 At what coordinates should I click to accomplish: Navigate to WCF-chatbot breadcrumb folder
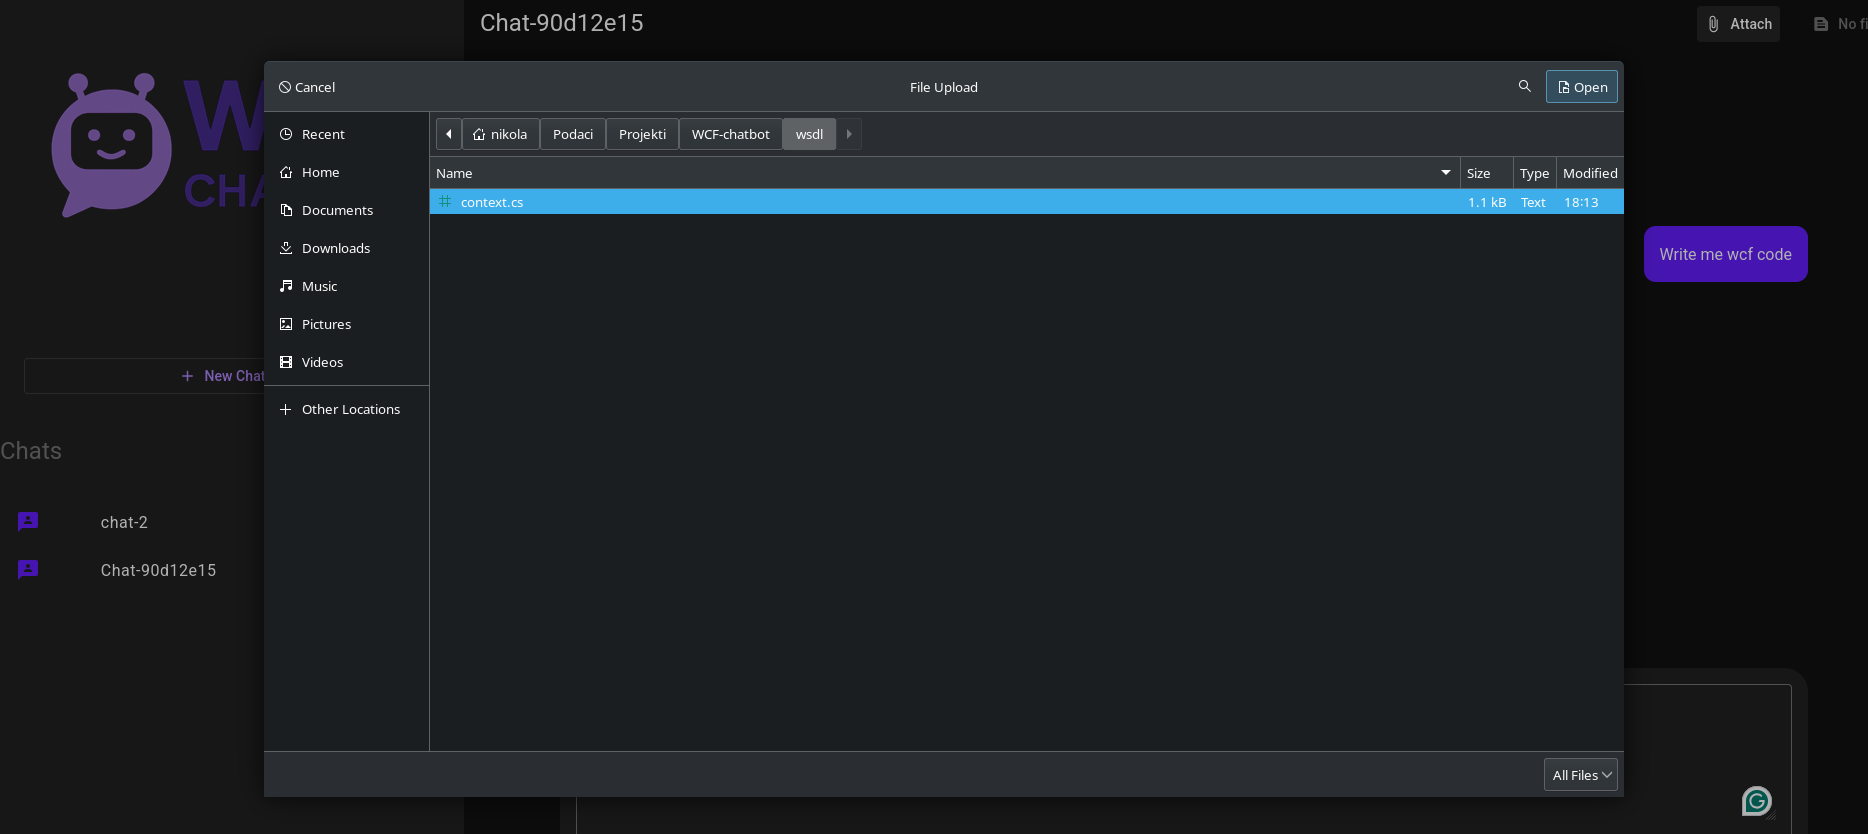point(731,134)
